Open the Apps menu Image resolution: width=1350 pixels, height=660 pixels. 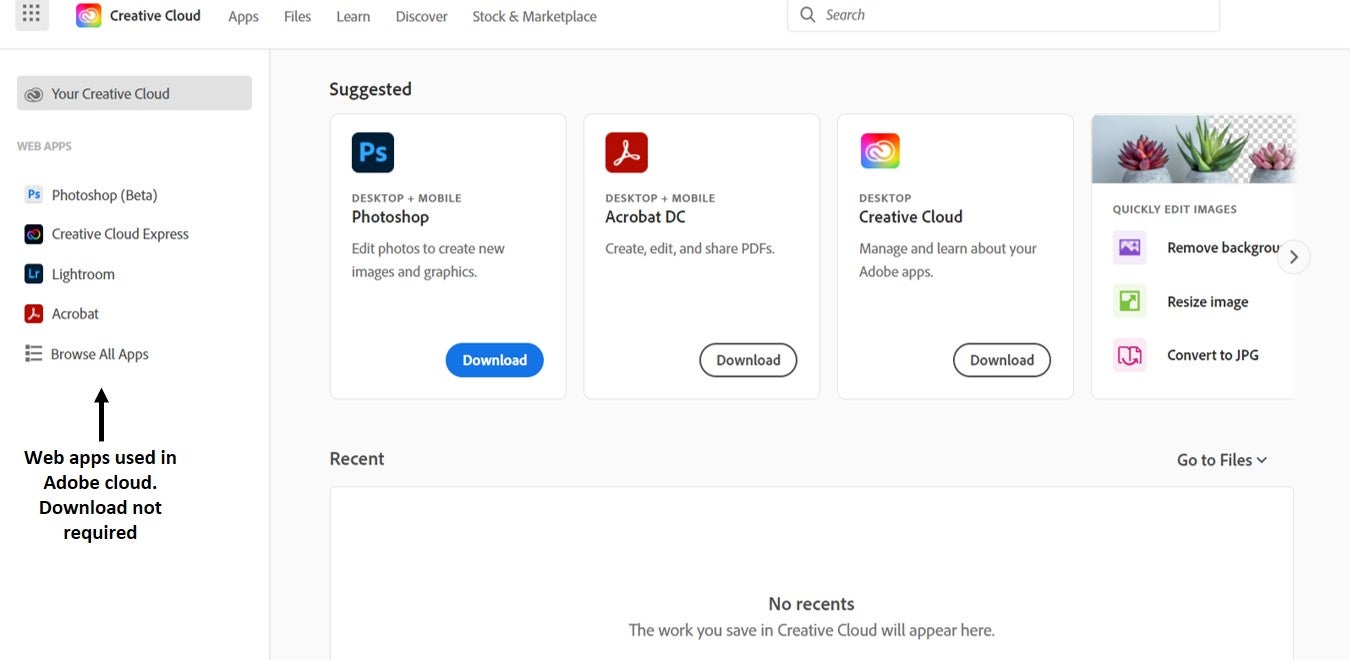(x=243, y=16)
